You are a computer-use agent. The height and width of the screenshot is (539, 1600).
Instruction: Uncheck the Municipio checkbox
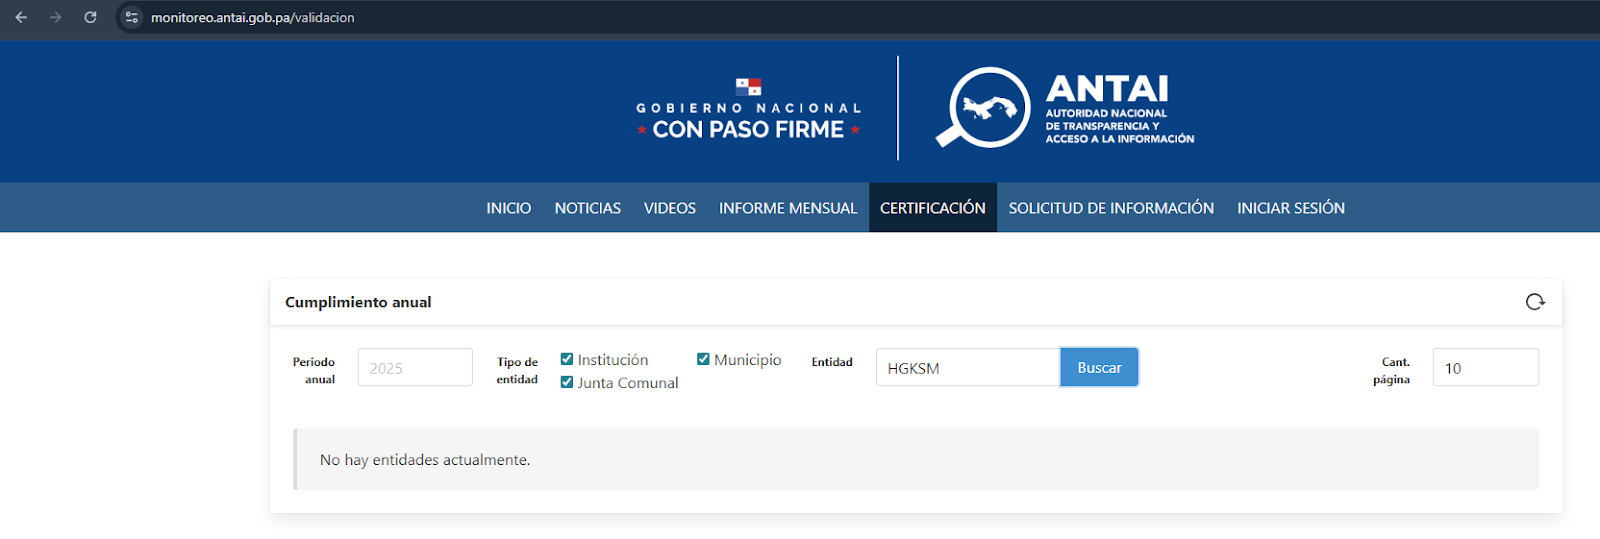pos(703,359)
